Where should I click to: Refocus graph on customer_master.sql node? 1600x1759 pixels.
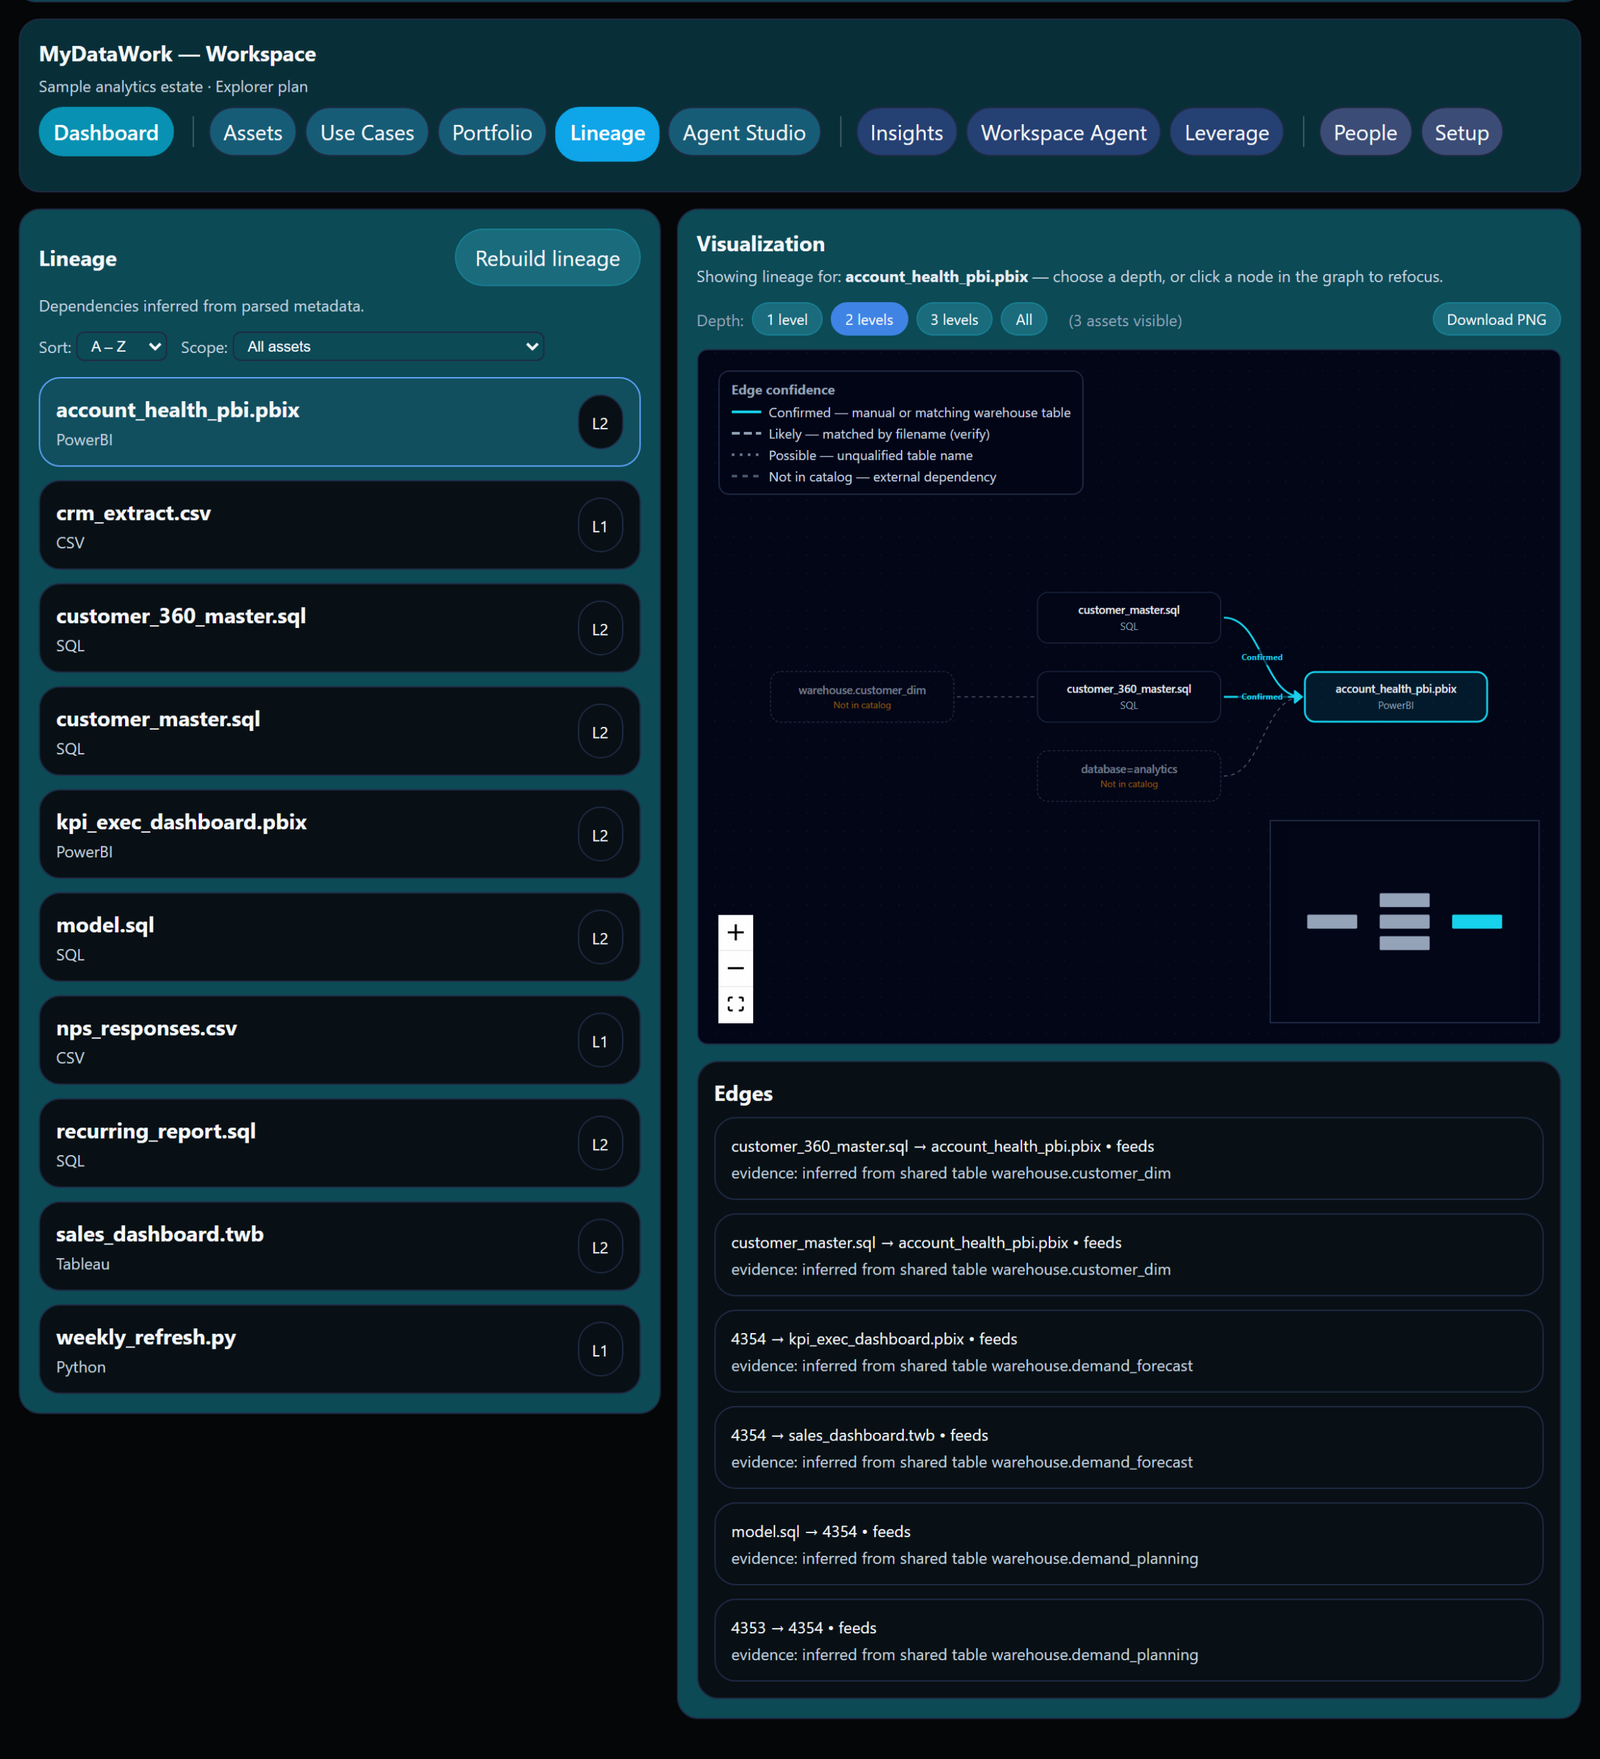1128,617
